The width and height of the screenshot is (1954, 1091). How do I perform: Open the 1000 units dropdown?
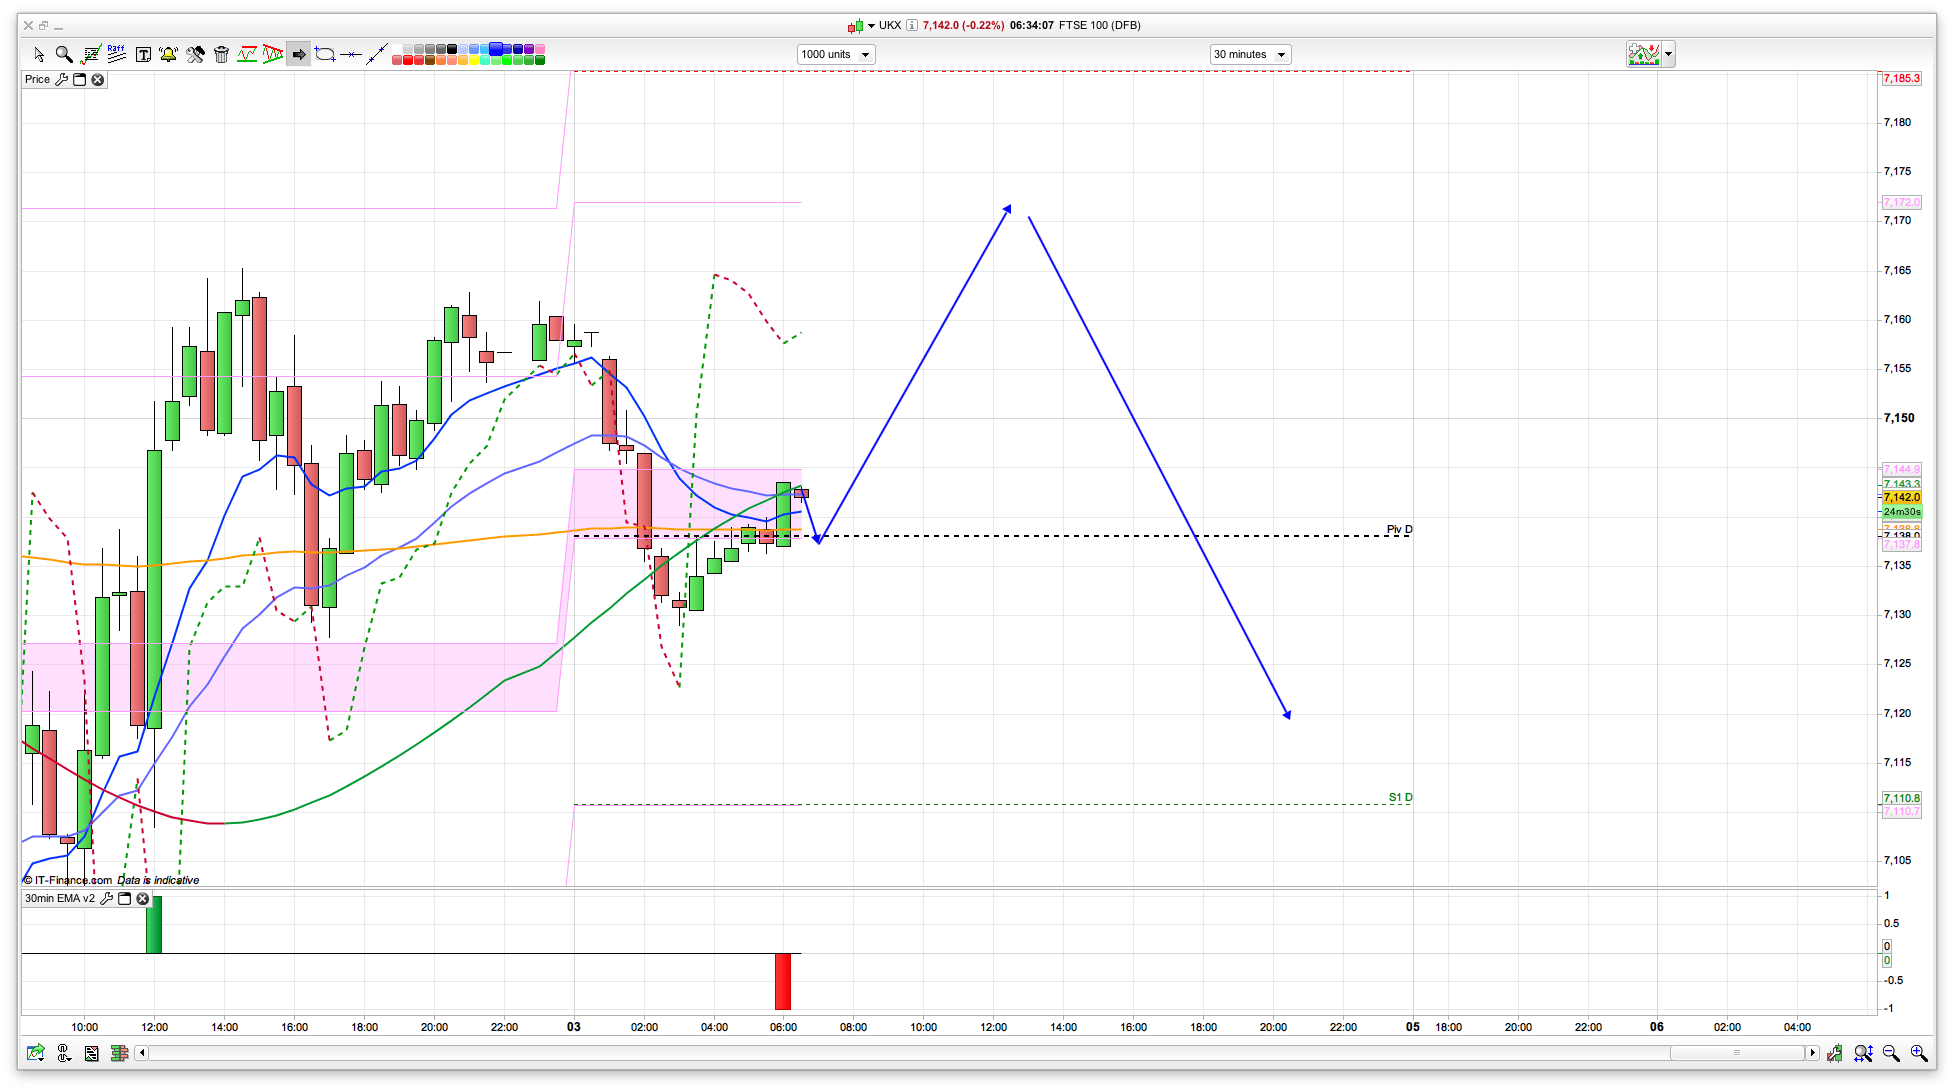pyautogui.click(x=836, y=54)
